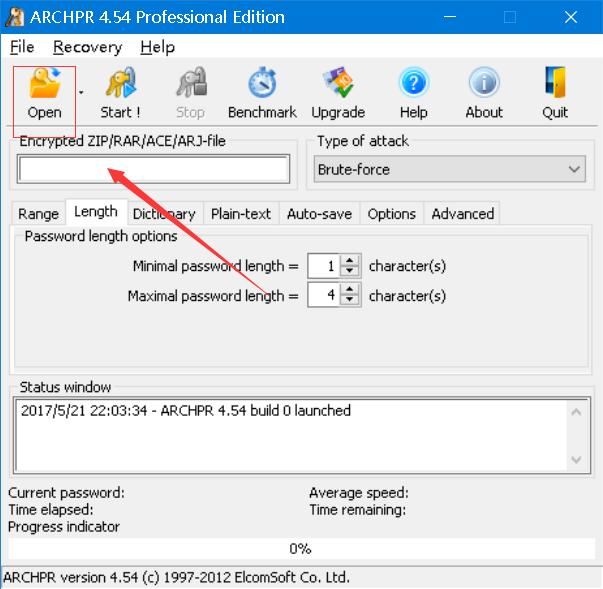This screenshot has width=603, height=589.
Task: Switch to the Options tab
Action: (x=391, y=214)
